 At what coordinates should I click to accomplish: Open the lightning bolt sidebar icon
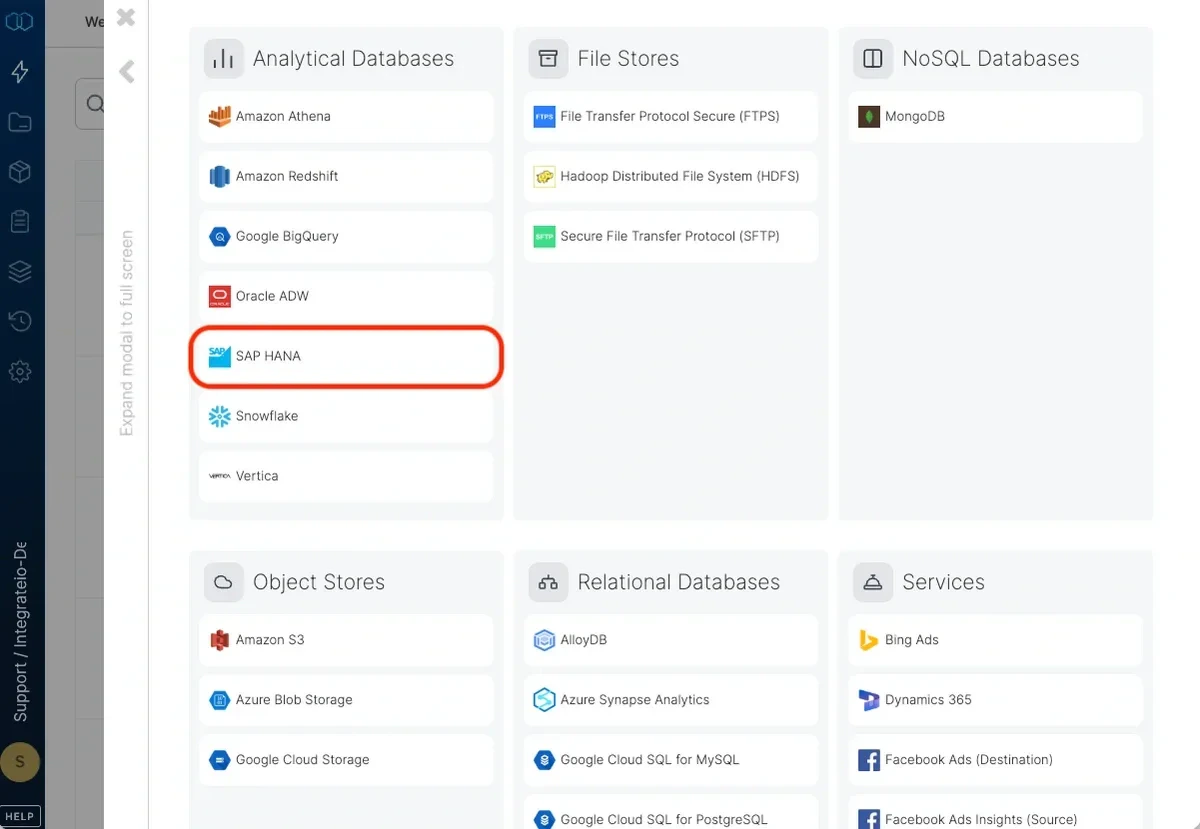20,71
